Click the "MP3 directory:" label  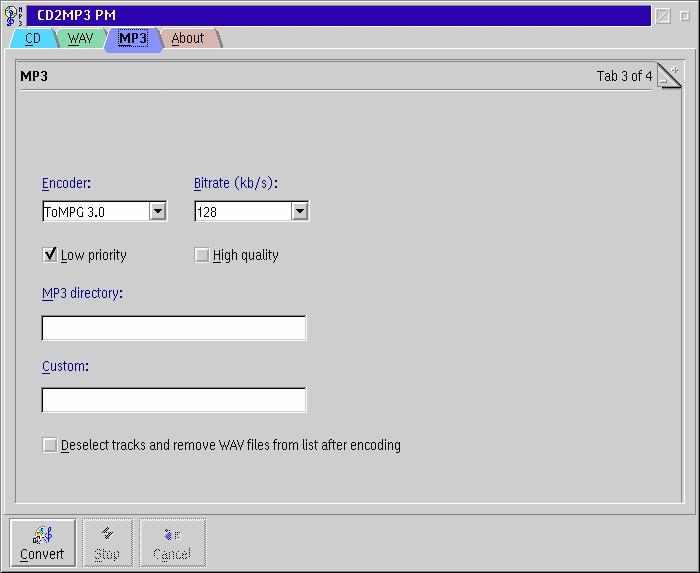(x=82, y=293)
